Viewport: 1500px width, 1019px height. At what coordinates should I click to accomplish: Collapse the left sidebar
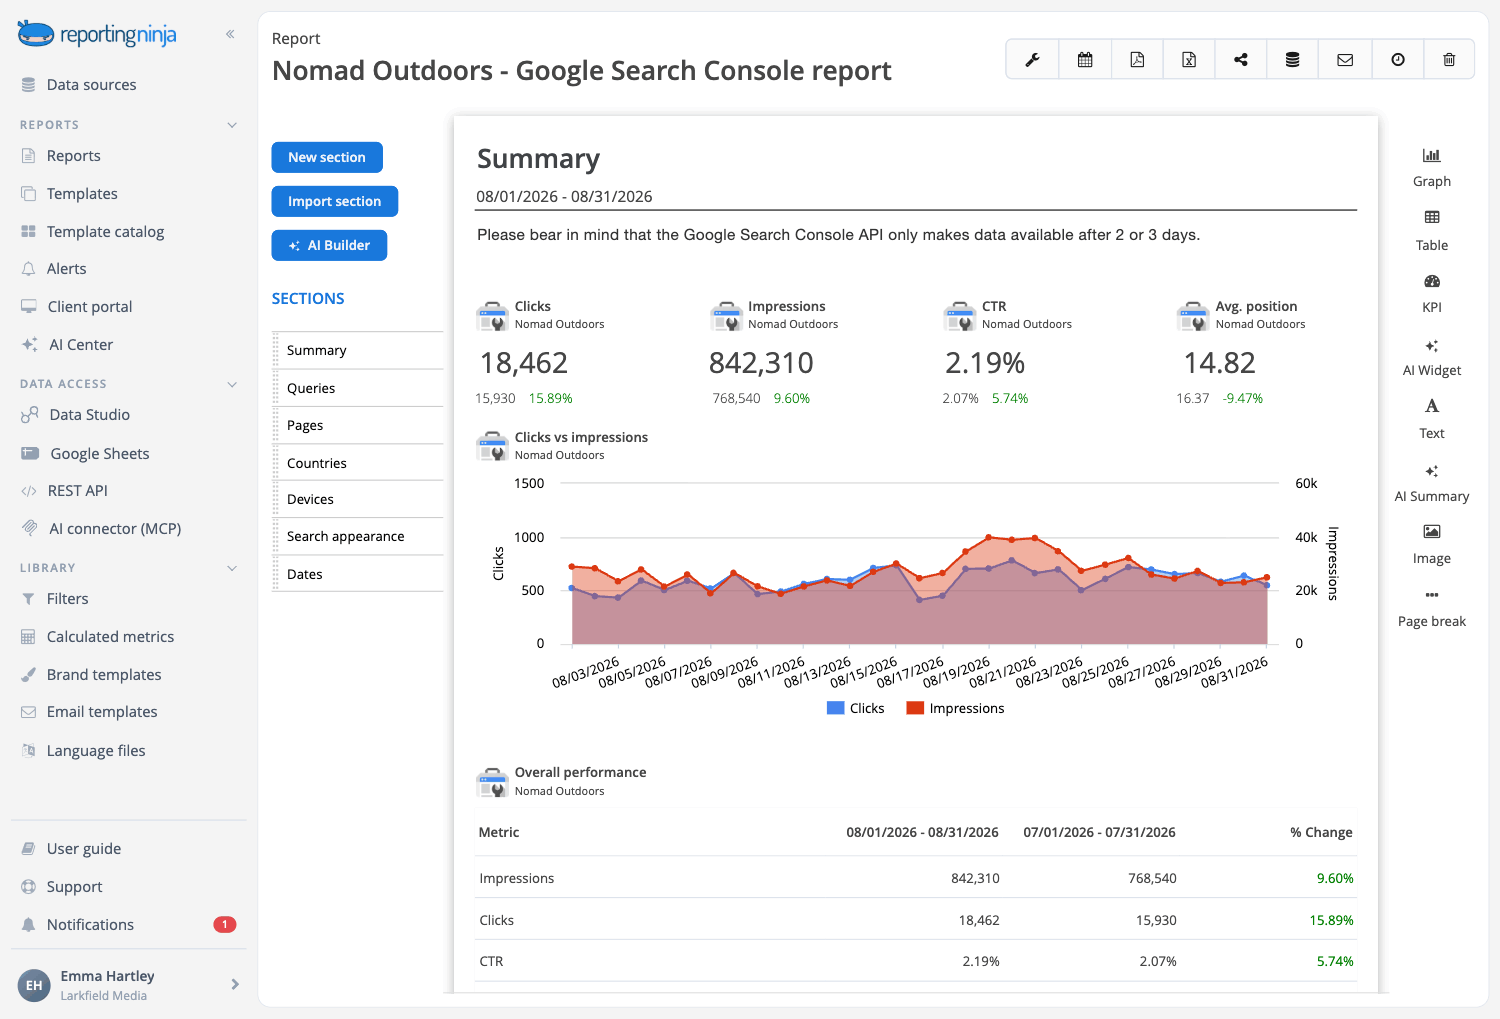pyautogui.click(x=230, y=34)
